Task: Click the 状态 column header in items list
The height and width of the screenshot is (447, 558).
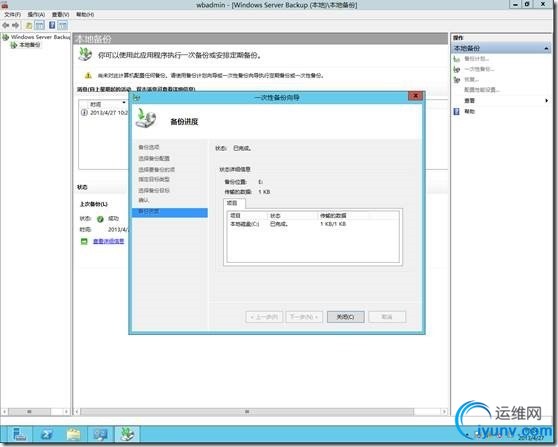Action: (292, 216)
